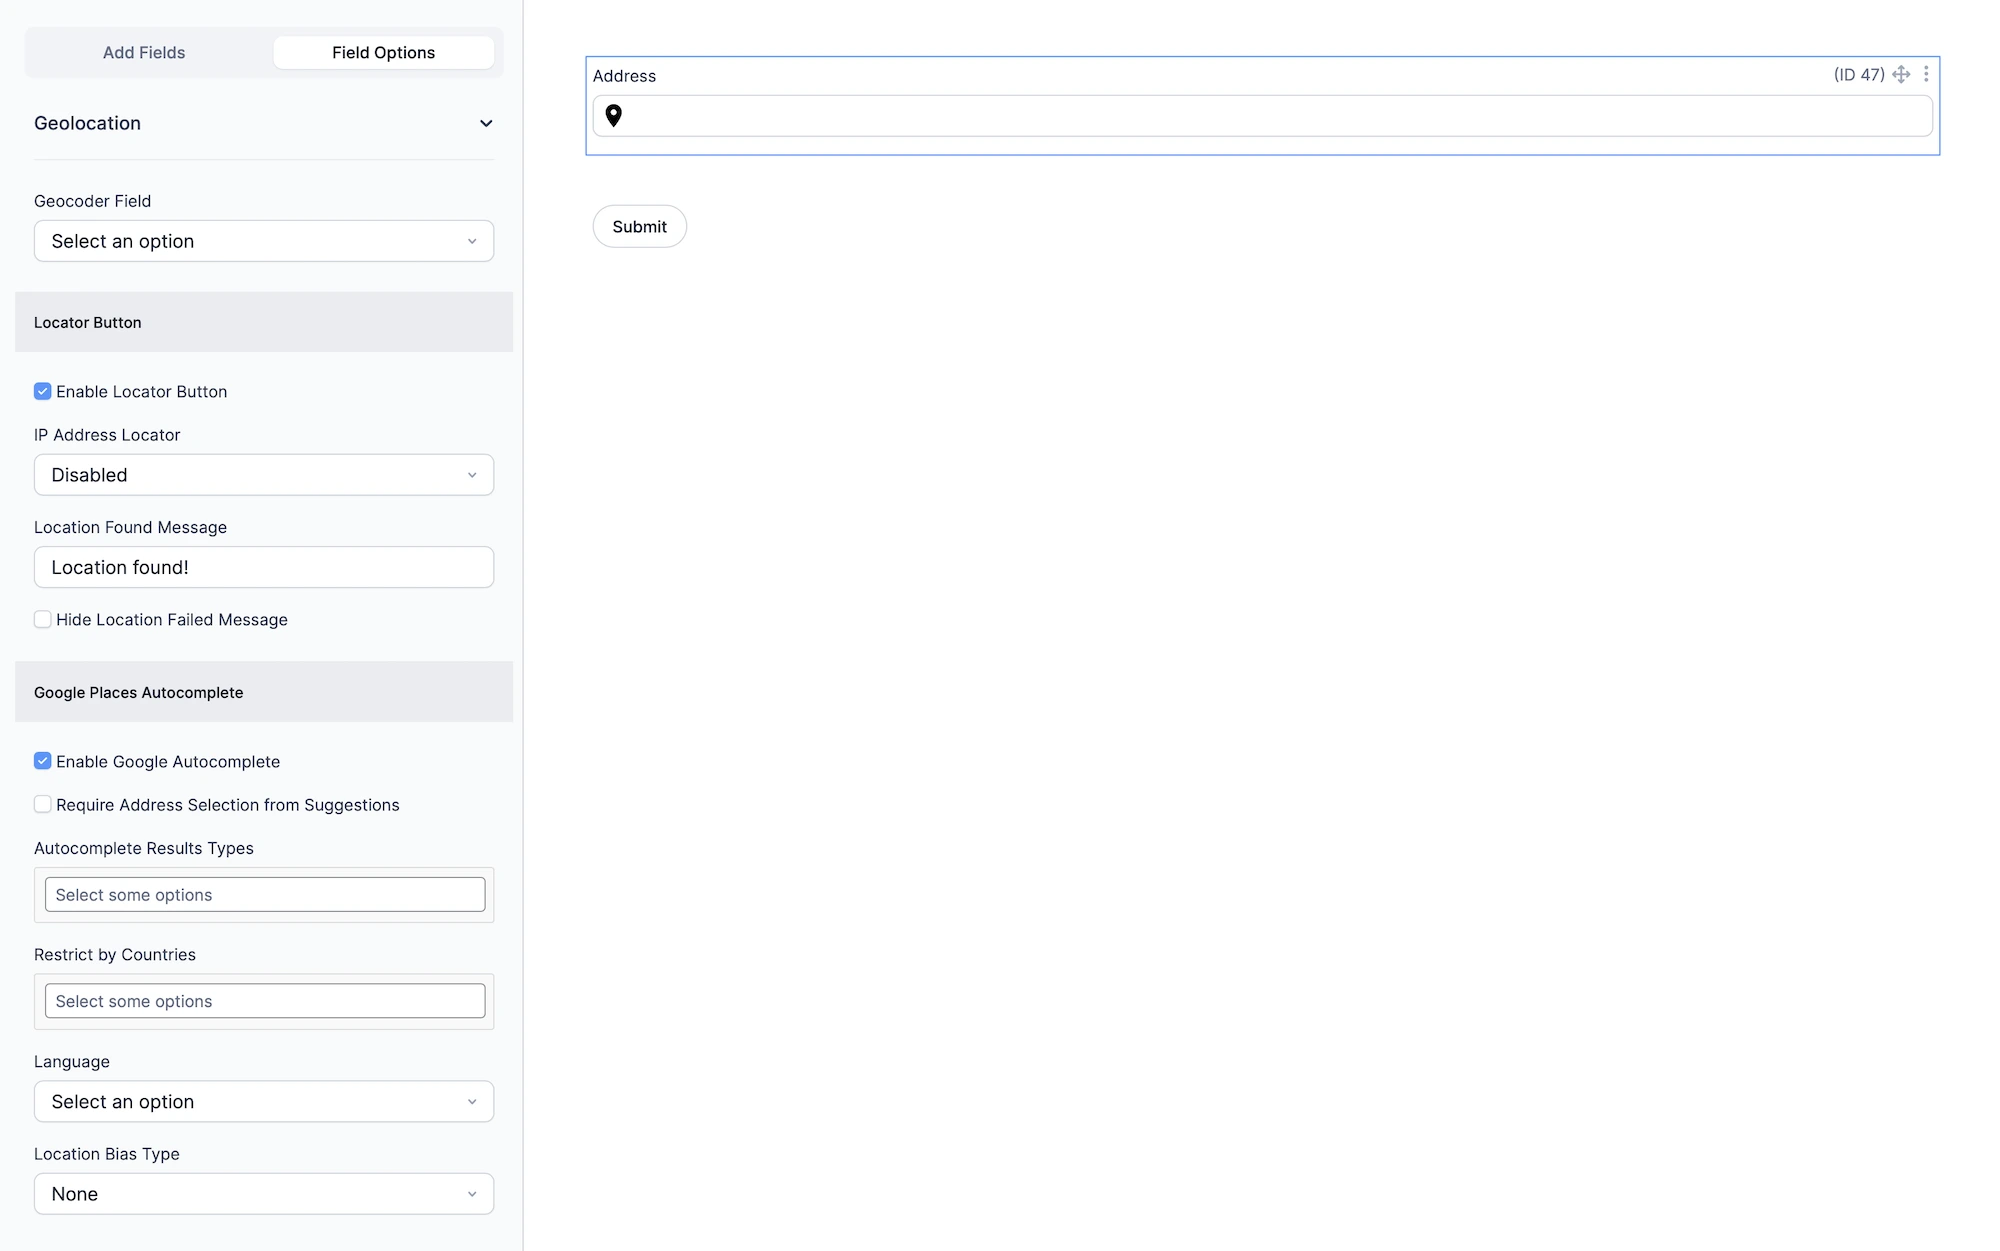
Task: Toggle Enable Locator Button checkbox
Action: [x=43, y=392]
